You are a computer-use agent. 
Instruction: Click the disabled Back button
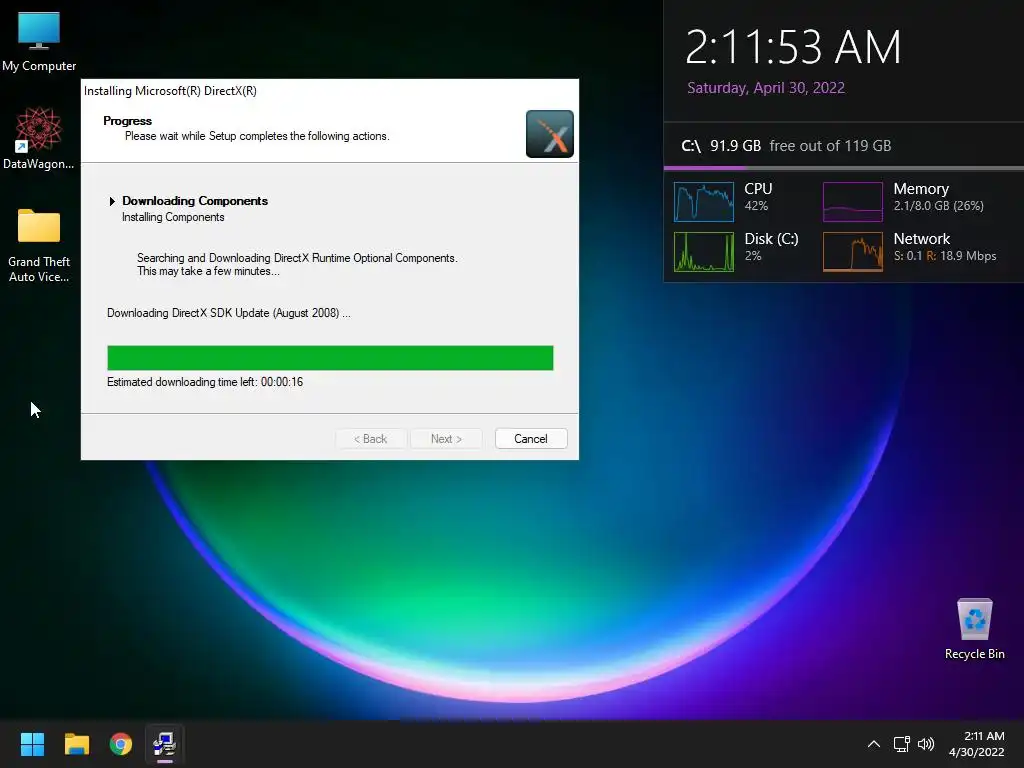(x=370, y=439)
